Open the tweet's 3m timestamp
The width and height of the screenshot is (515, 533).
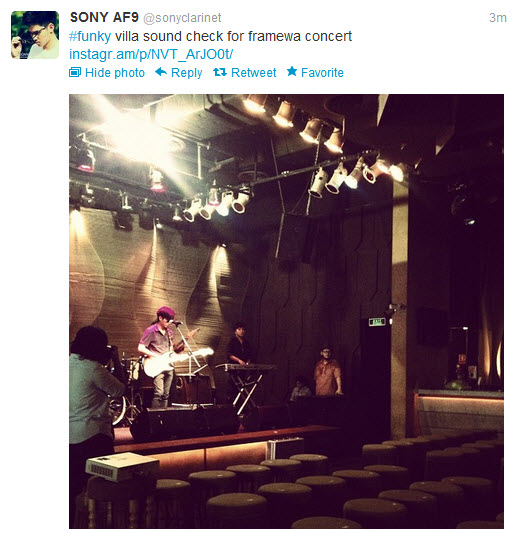click(498, 18)
